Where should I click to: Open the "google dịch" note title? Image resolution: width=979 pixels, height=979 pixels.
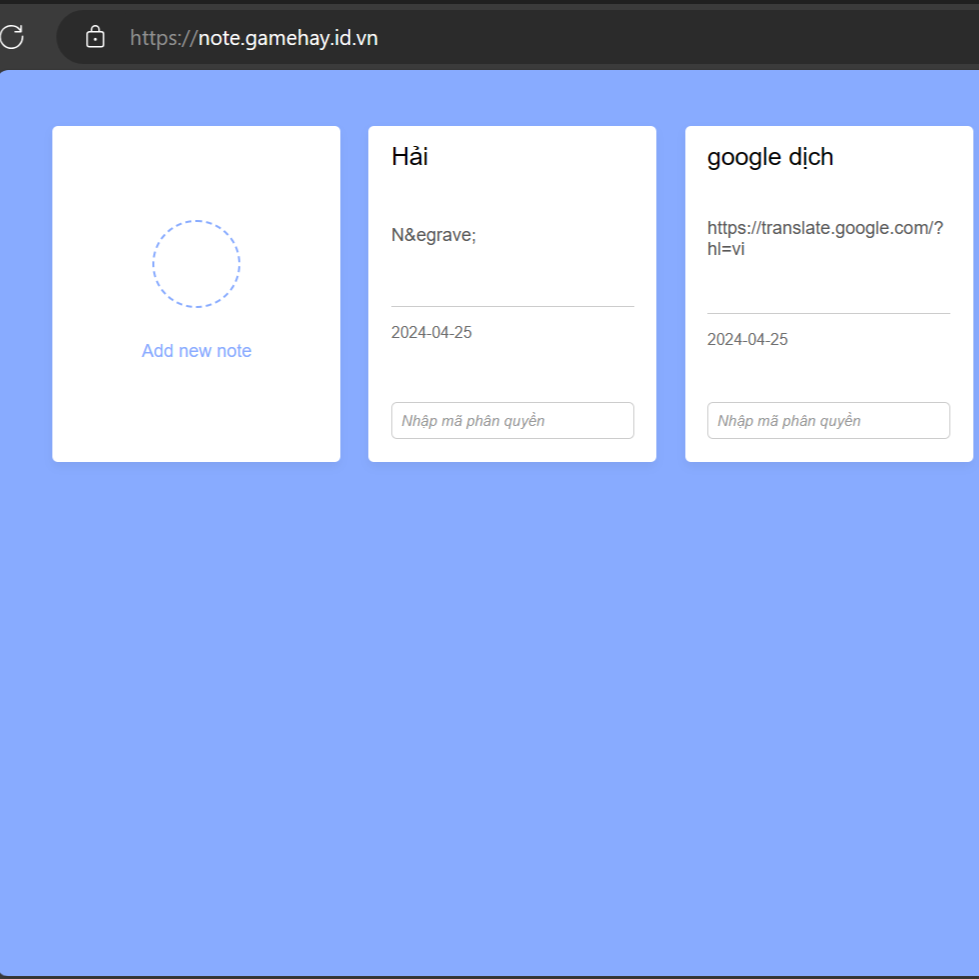click(x=770, y=157)
